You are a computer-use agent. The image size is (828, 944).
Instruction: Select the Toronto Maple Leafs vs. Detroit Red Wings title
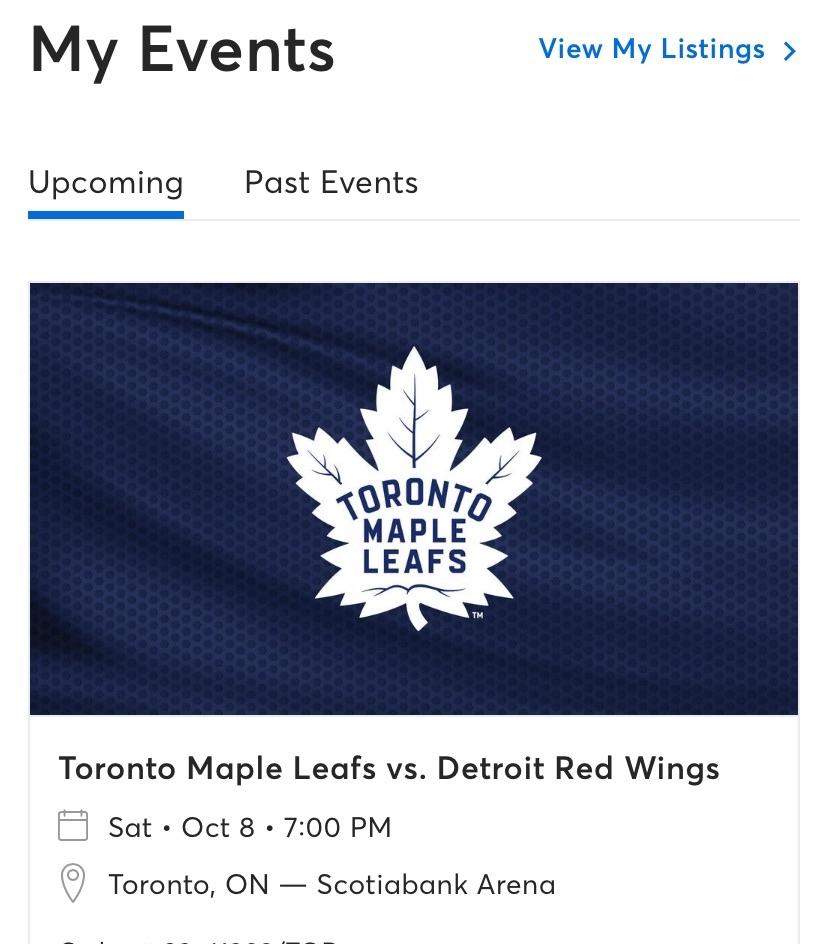coord(389,768)
